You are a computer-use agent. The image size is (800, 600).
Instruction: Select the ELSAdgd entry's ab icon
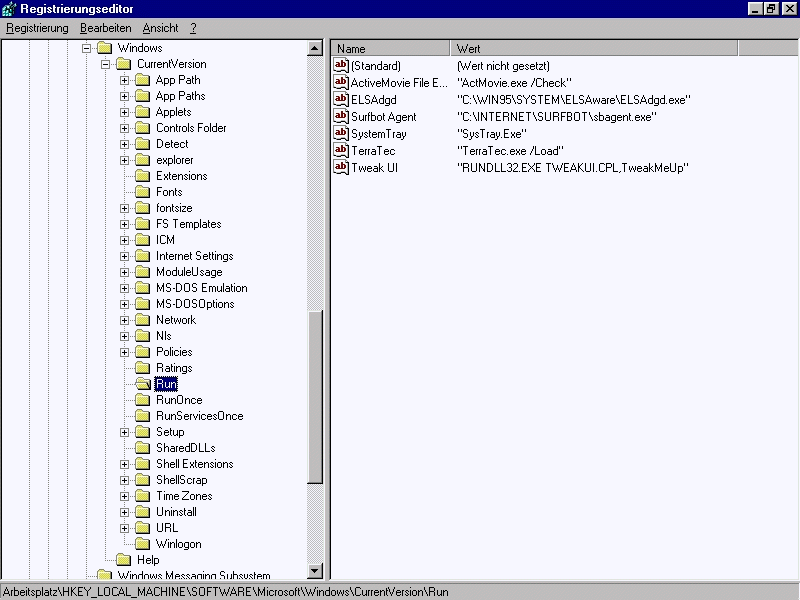click(x=341, y=99)
